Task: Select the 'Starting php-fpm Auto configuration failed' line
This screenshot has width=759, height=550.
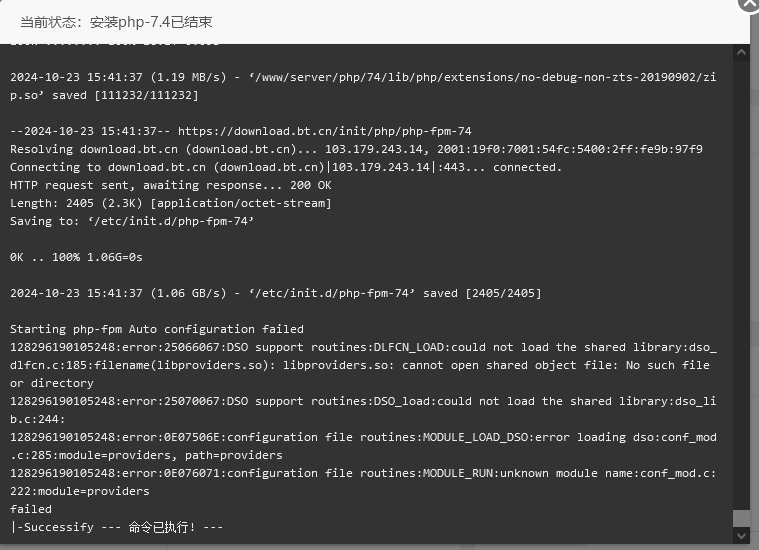Action: click(157, 329)
